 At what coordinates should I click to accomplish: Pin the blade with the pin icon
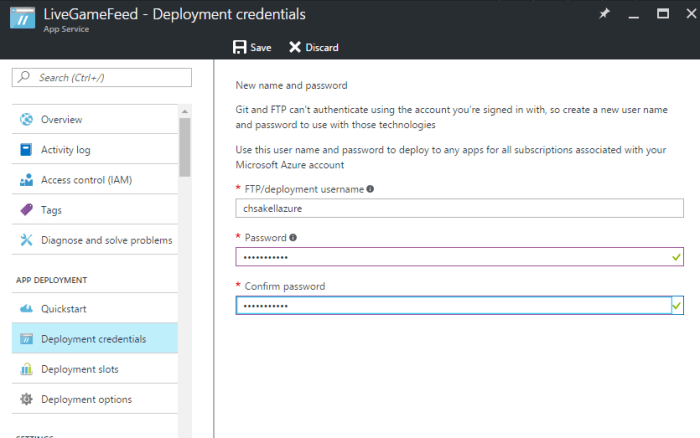pyautogui.click(x=604, y=13)
